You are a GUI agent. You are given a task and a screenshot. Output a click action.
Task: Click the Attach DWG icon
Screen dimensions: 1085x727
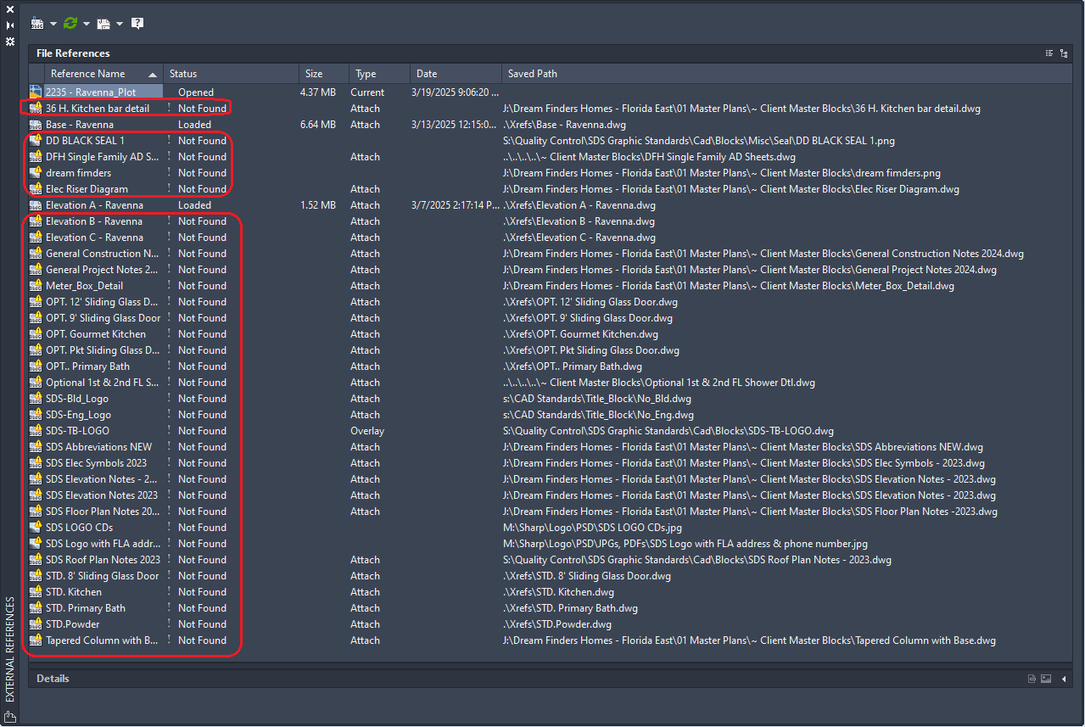tap(37, 24)
